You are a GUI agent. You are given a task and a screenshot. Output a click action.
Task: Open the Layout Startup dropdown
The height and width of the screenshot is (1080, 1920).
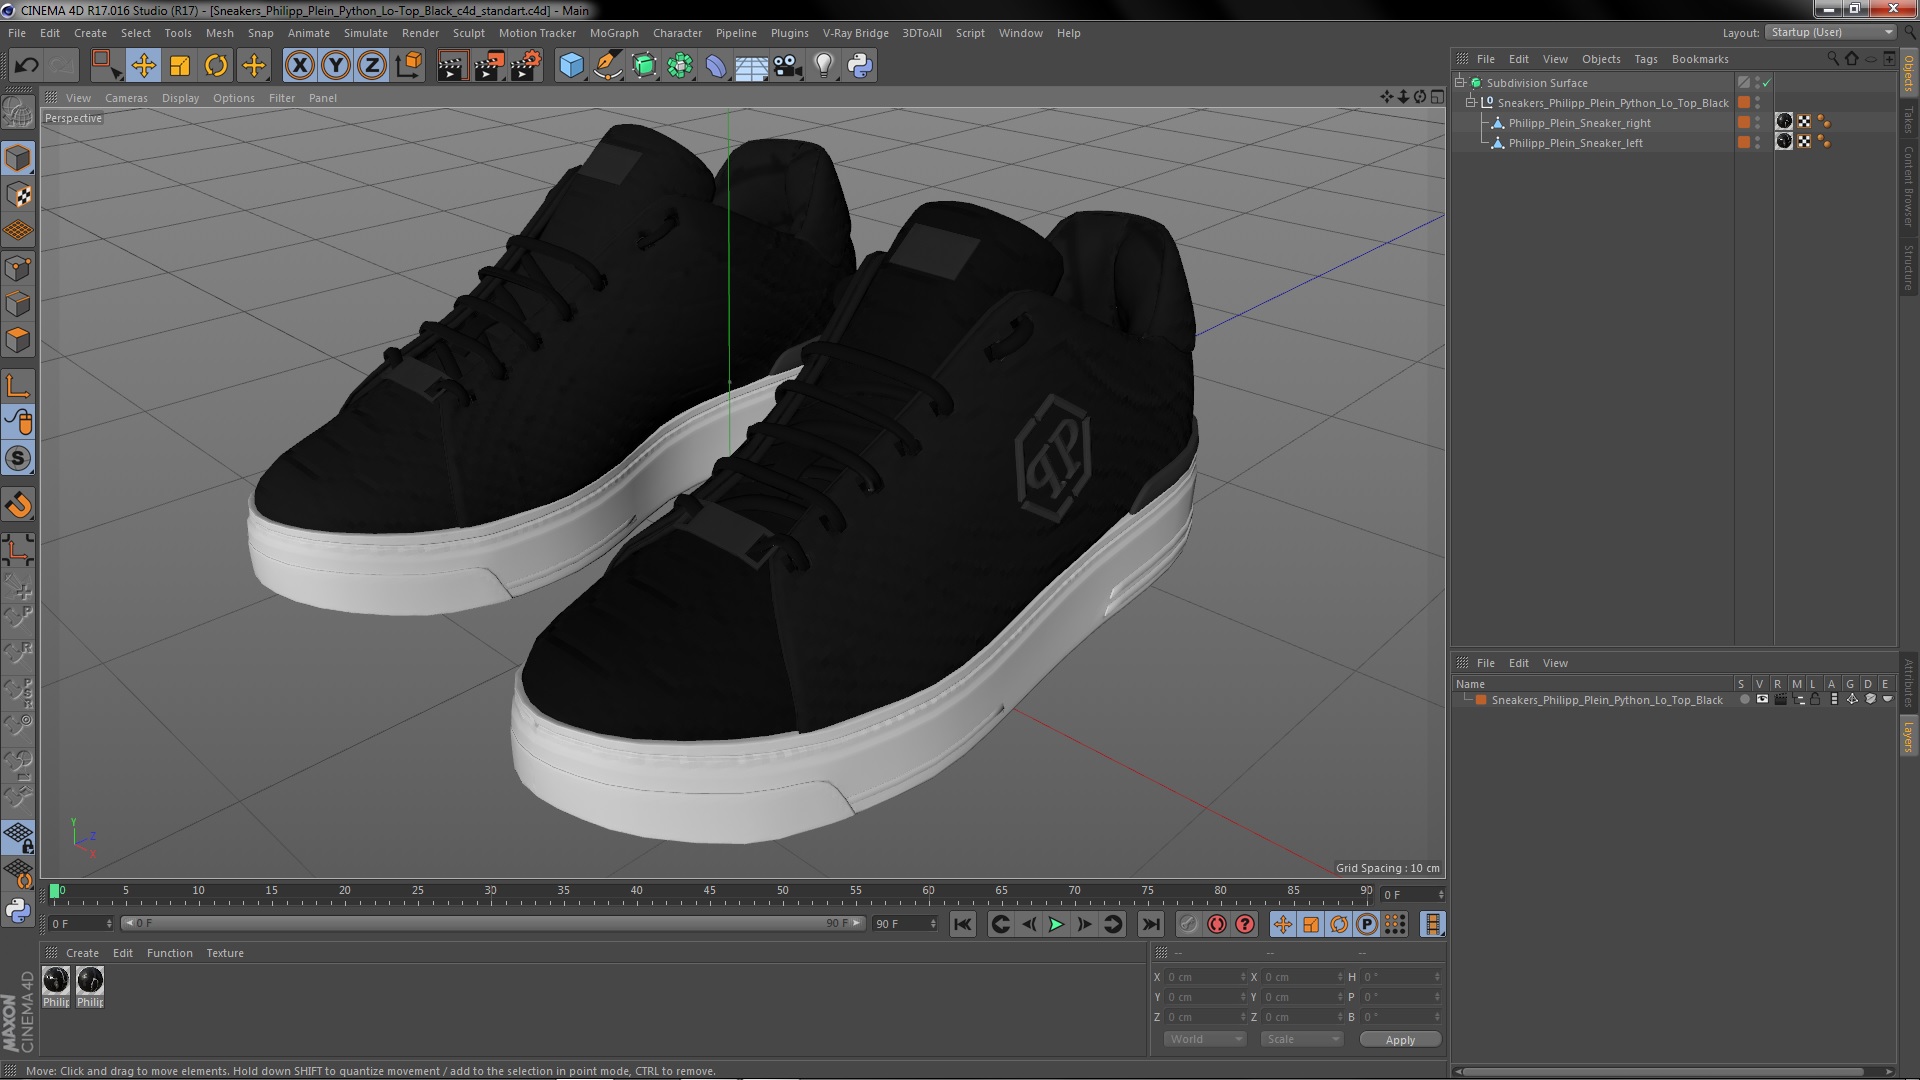[x=1830, y=33]
